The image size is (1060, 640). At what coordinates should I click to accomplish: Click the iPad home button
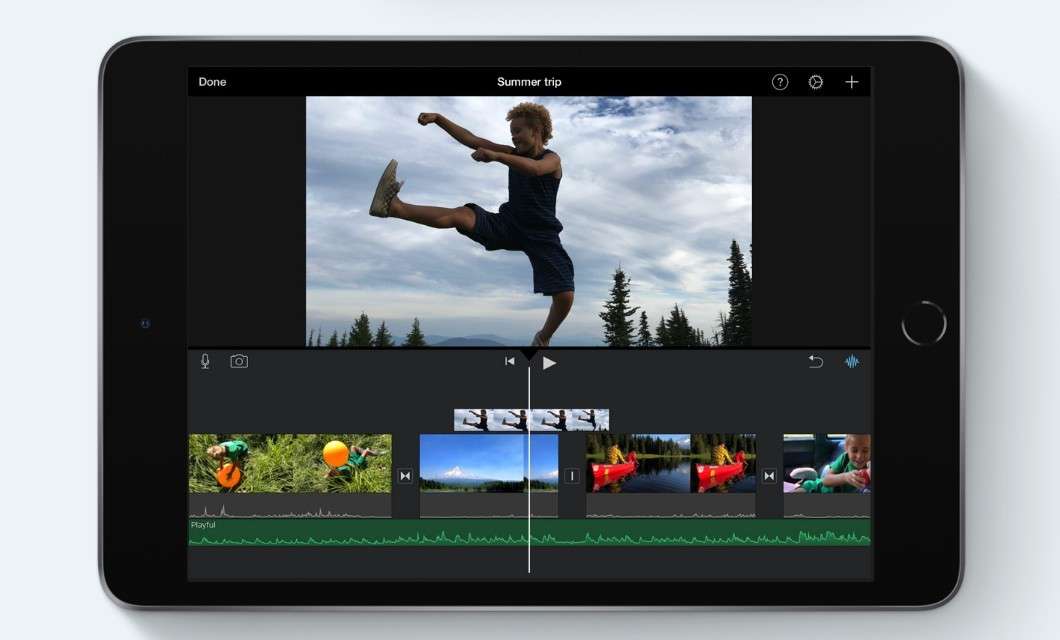coord(923,323)
